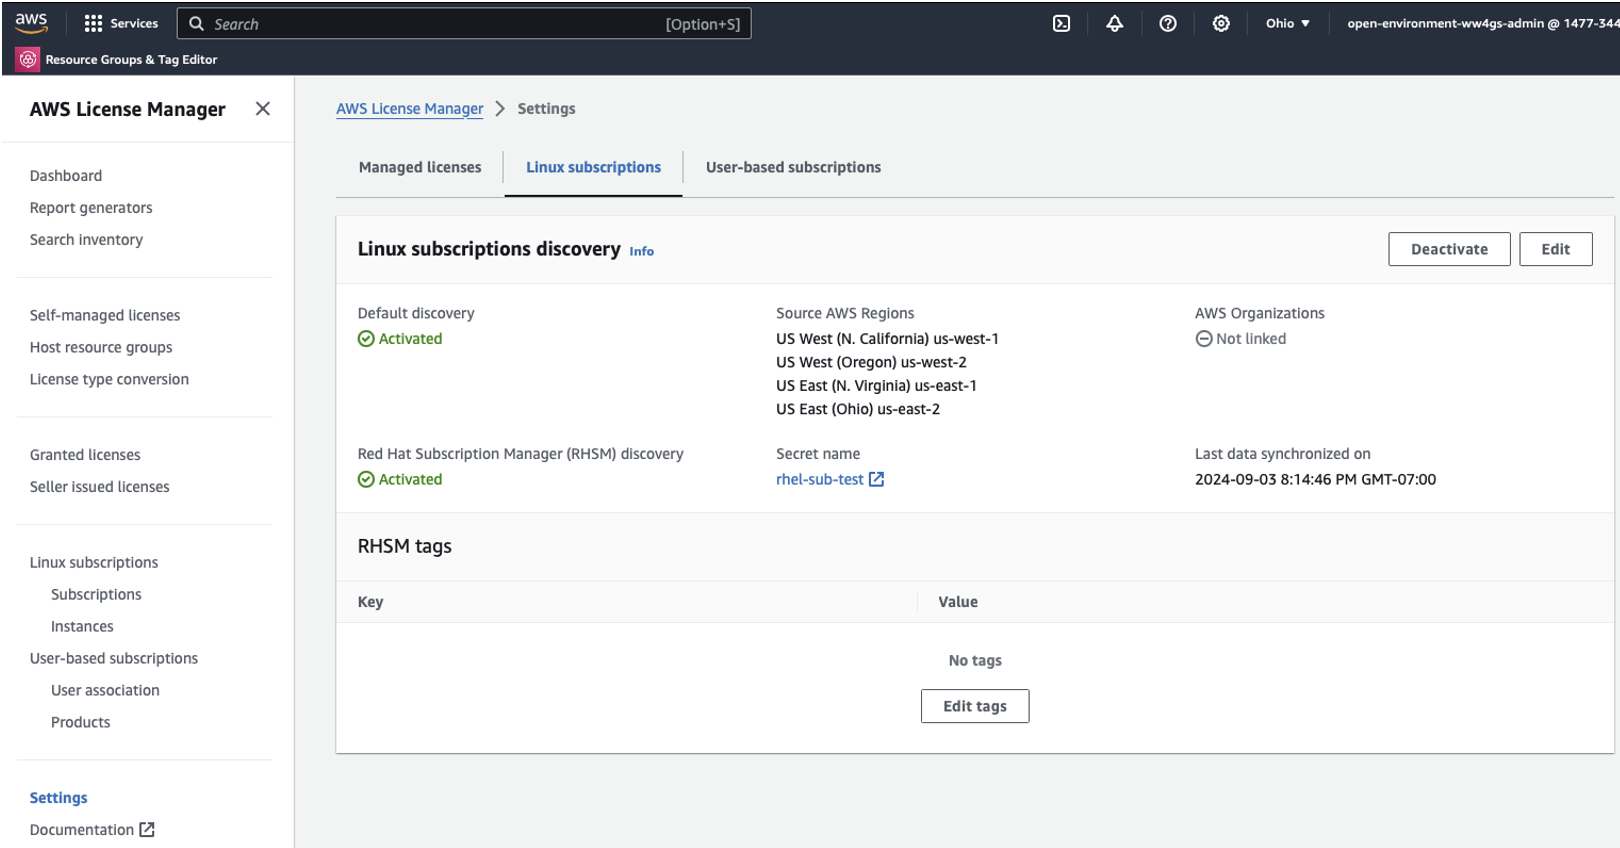The width and height of the screenshot is (1620, 848).
Task: Open the help question mark menu
Action: pos(1167,23)
